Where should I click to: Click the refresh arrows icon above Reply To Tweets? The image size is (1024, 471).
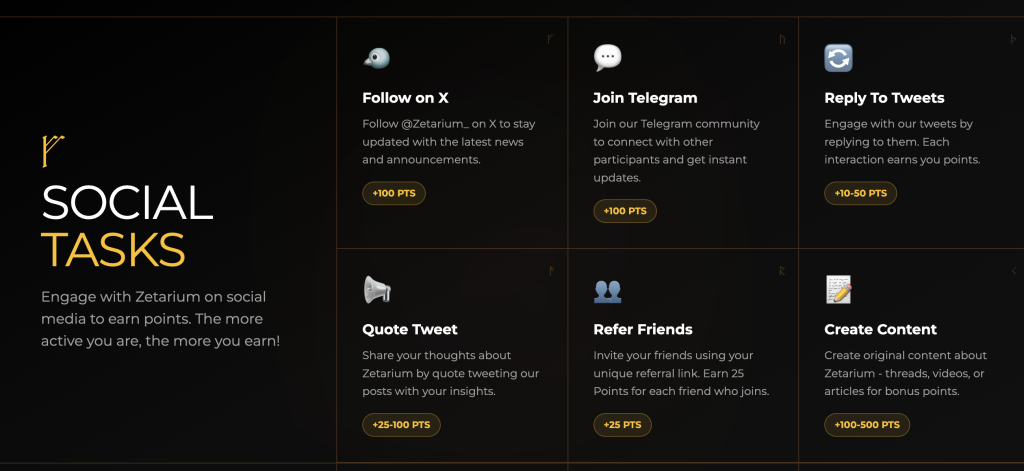point(838,58)
